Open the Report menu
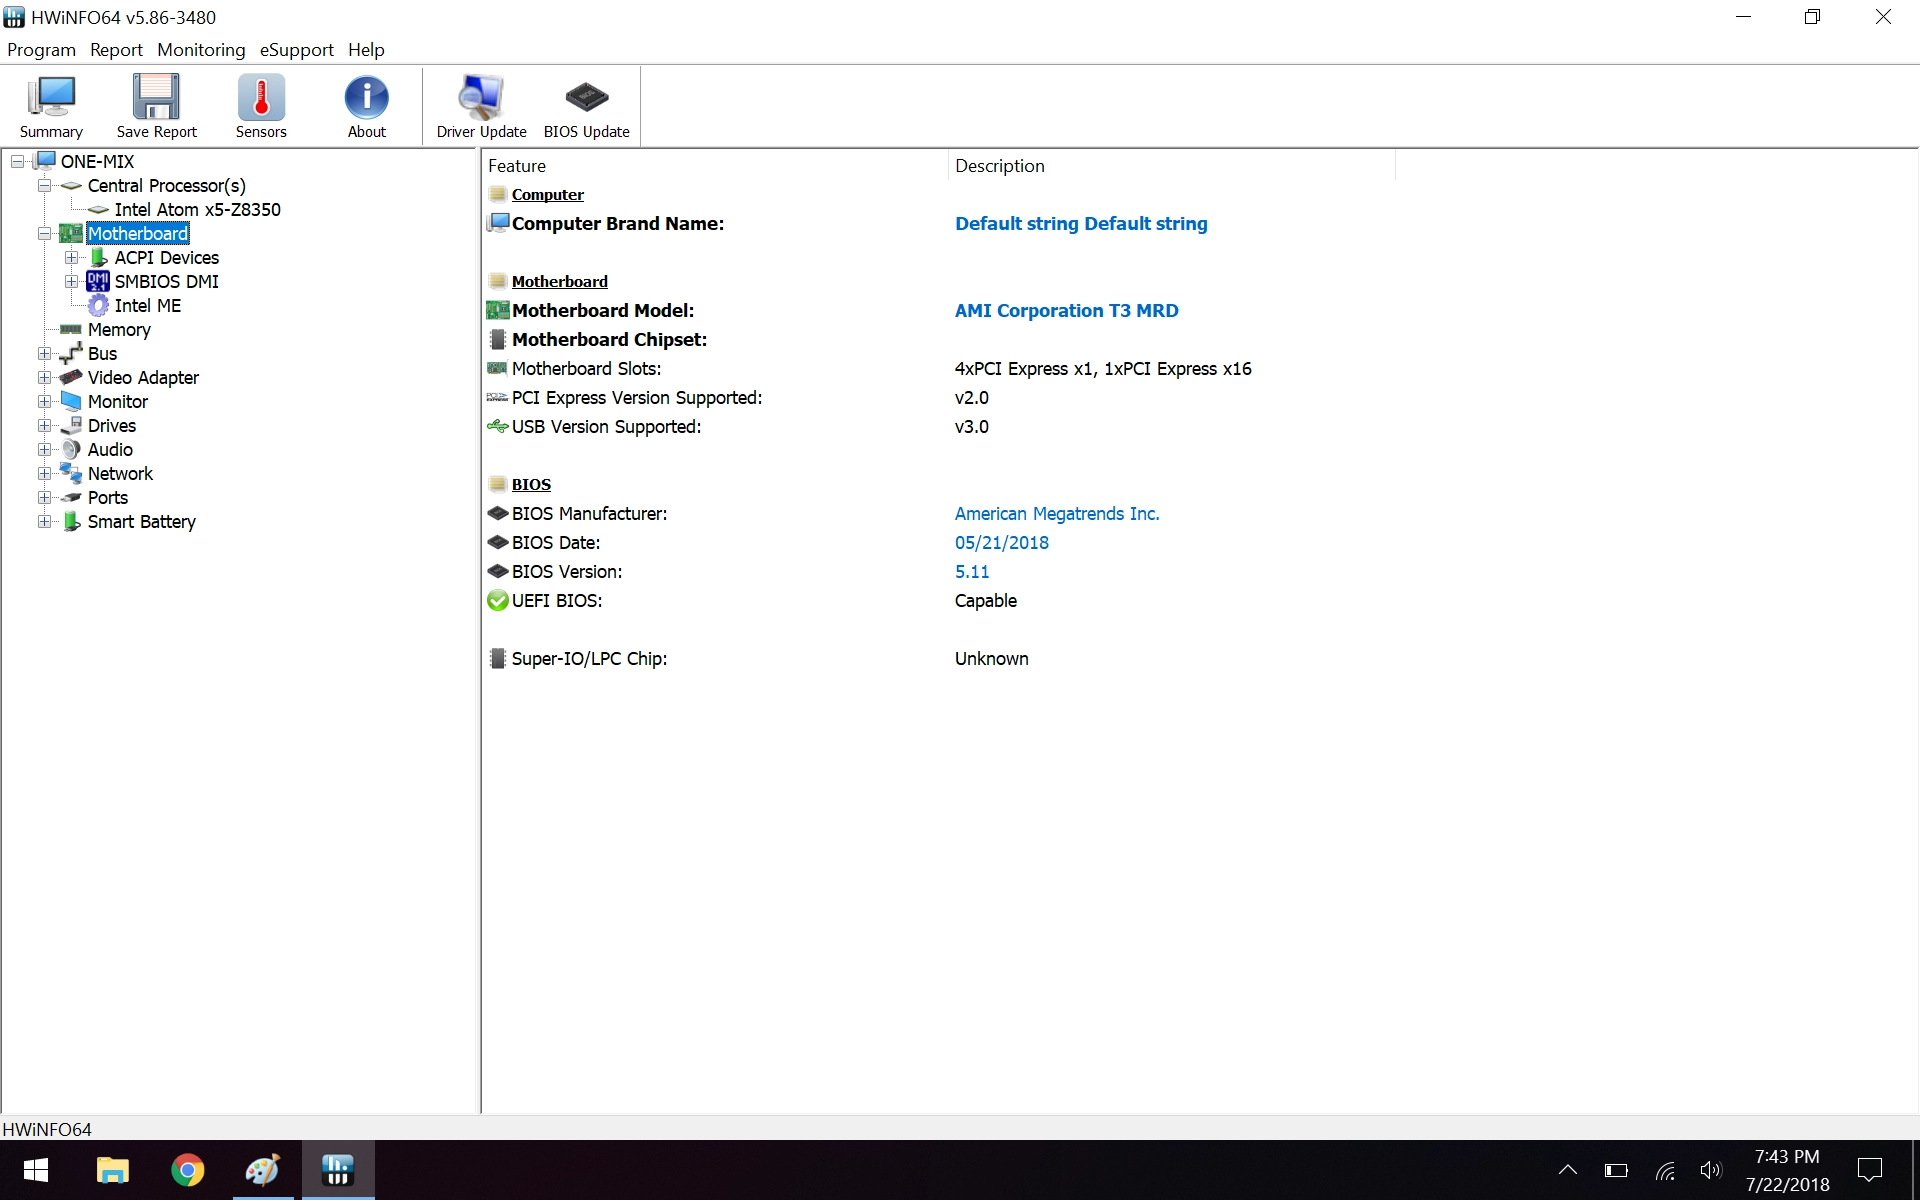Image resolution: width=1920 pixels, height=1200 pixels. pyautogui.click(x=116, y=50)
